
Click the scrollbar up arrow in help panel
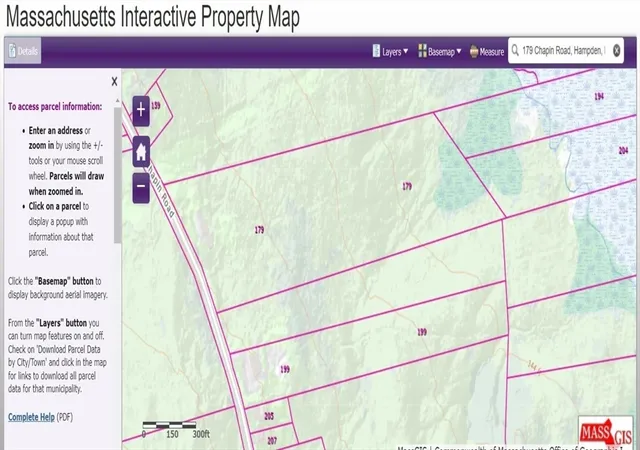(x=118, y=100)
